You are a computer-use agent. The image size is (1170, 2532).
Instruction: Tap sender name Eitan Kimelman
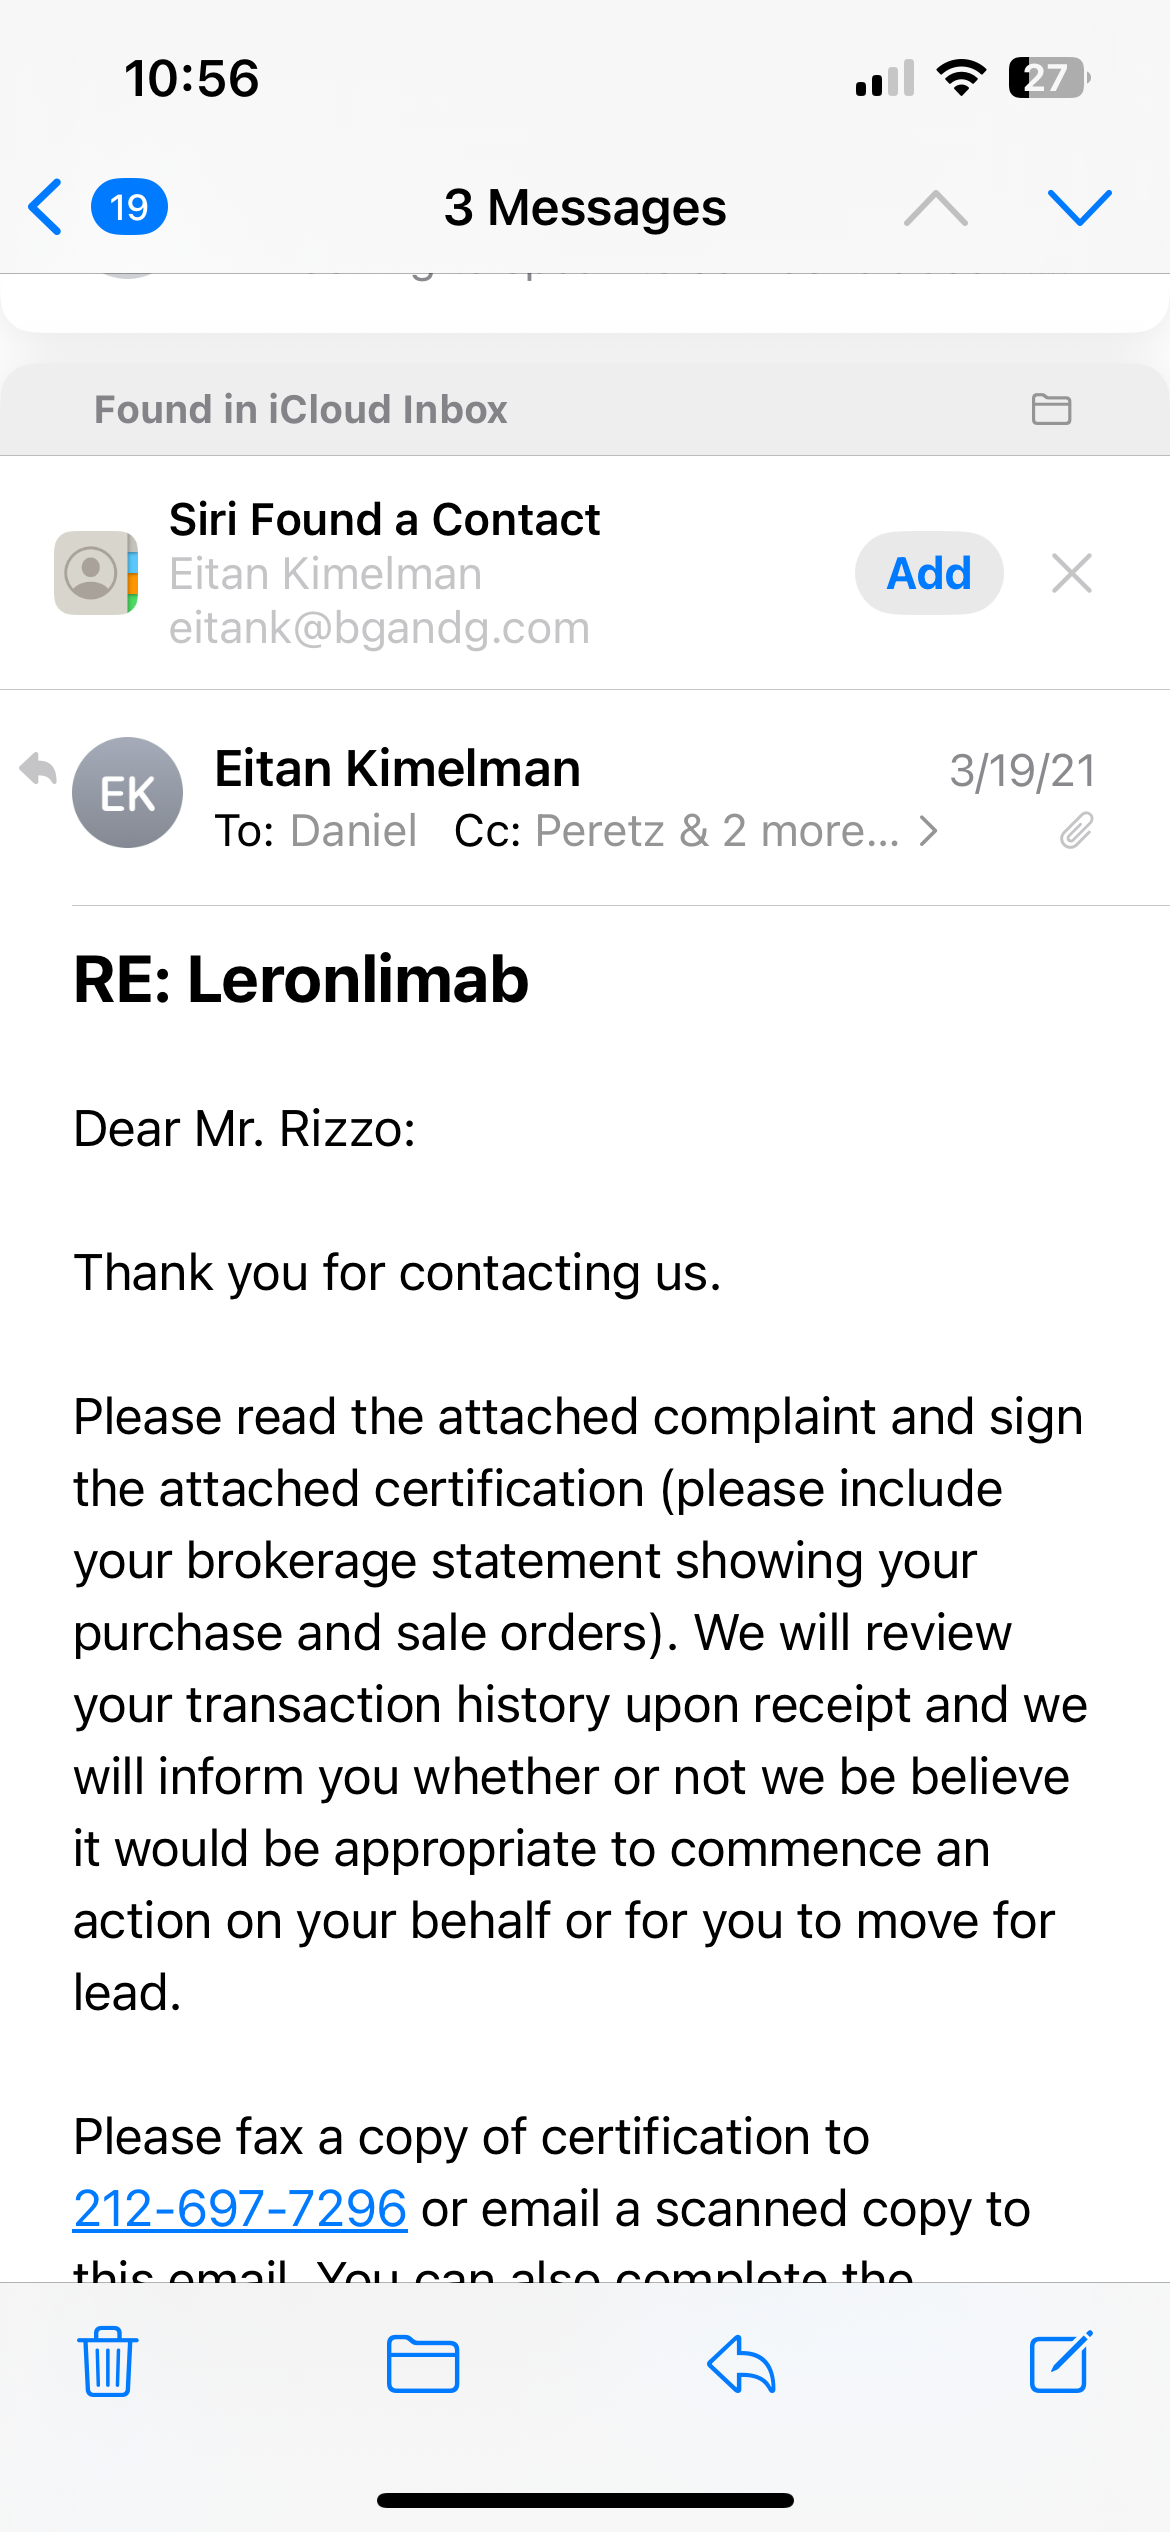(x=397, y=769)
